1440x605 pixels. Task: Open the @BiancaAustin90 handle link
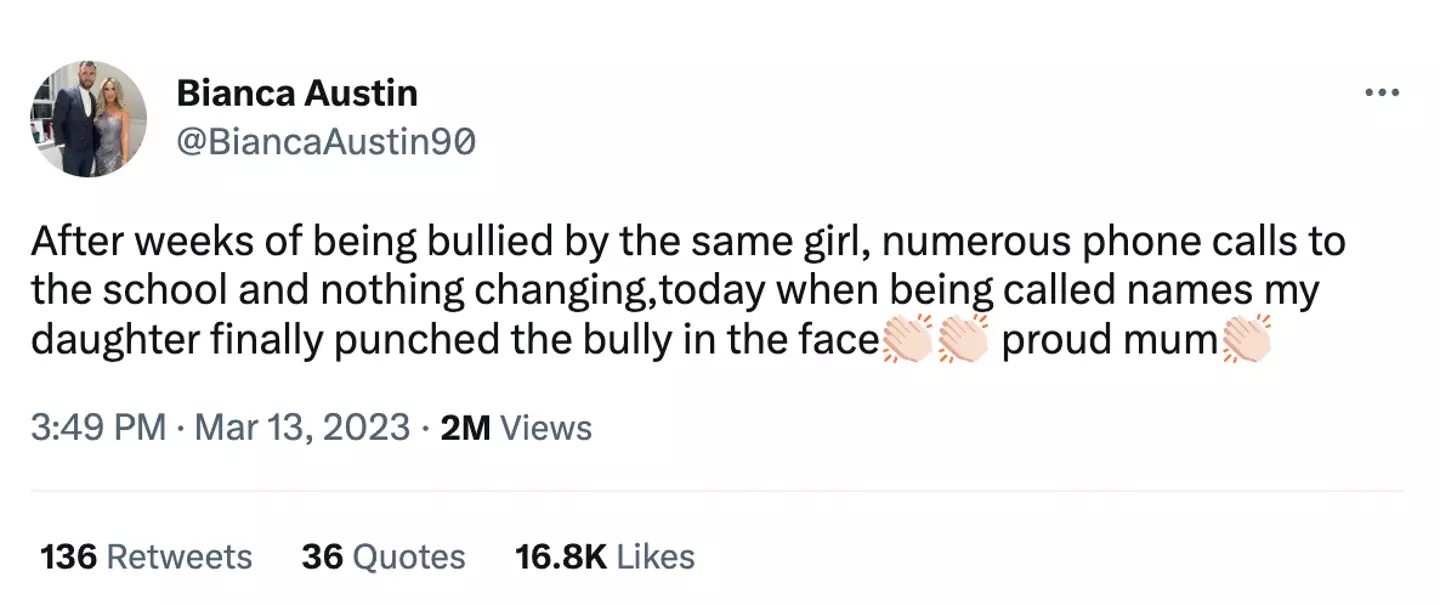pyautogui.click(x=326, y=143)
